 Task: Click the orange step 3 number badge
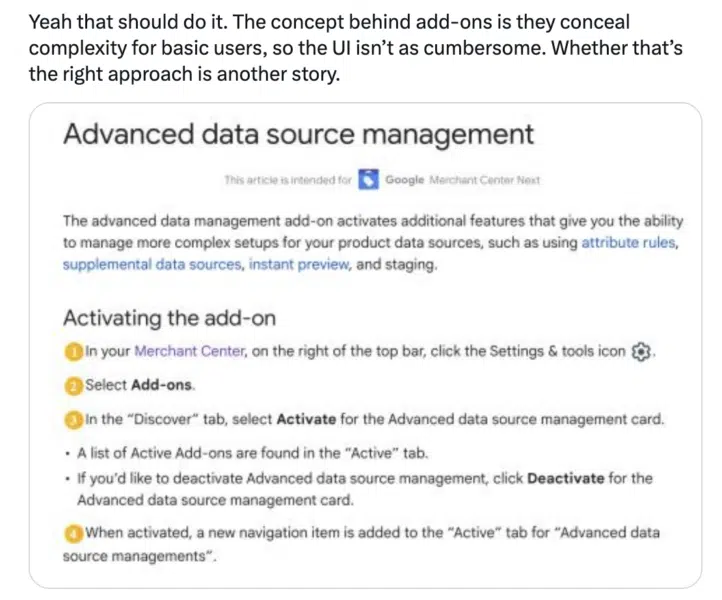tap(73, 418)
